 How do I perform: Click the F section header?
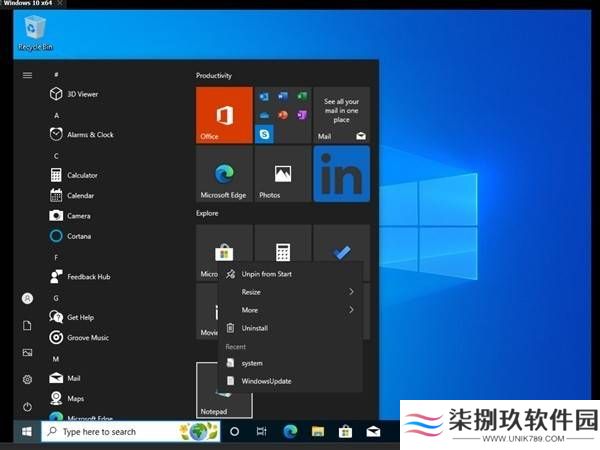pyautogui.click(x=56, y=258)
